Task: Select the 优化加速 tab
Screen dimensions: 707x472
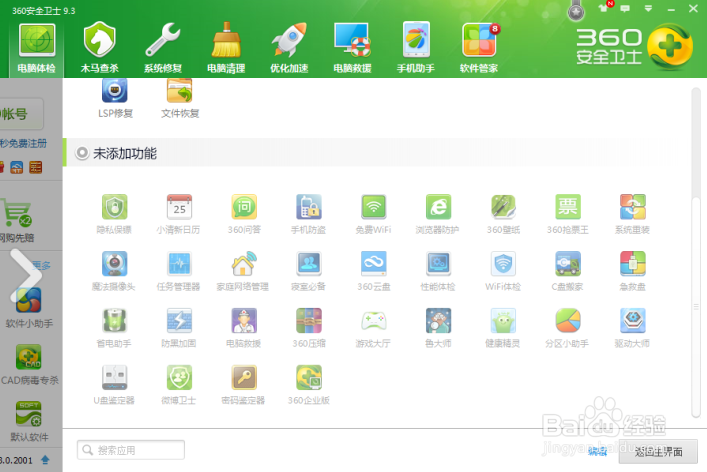Action: (289, 48)
